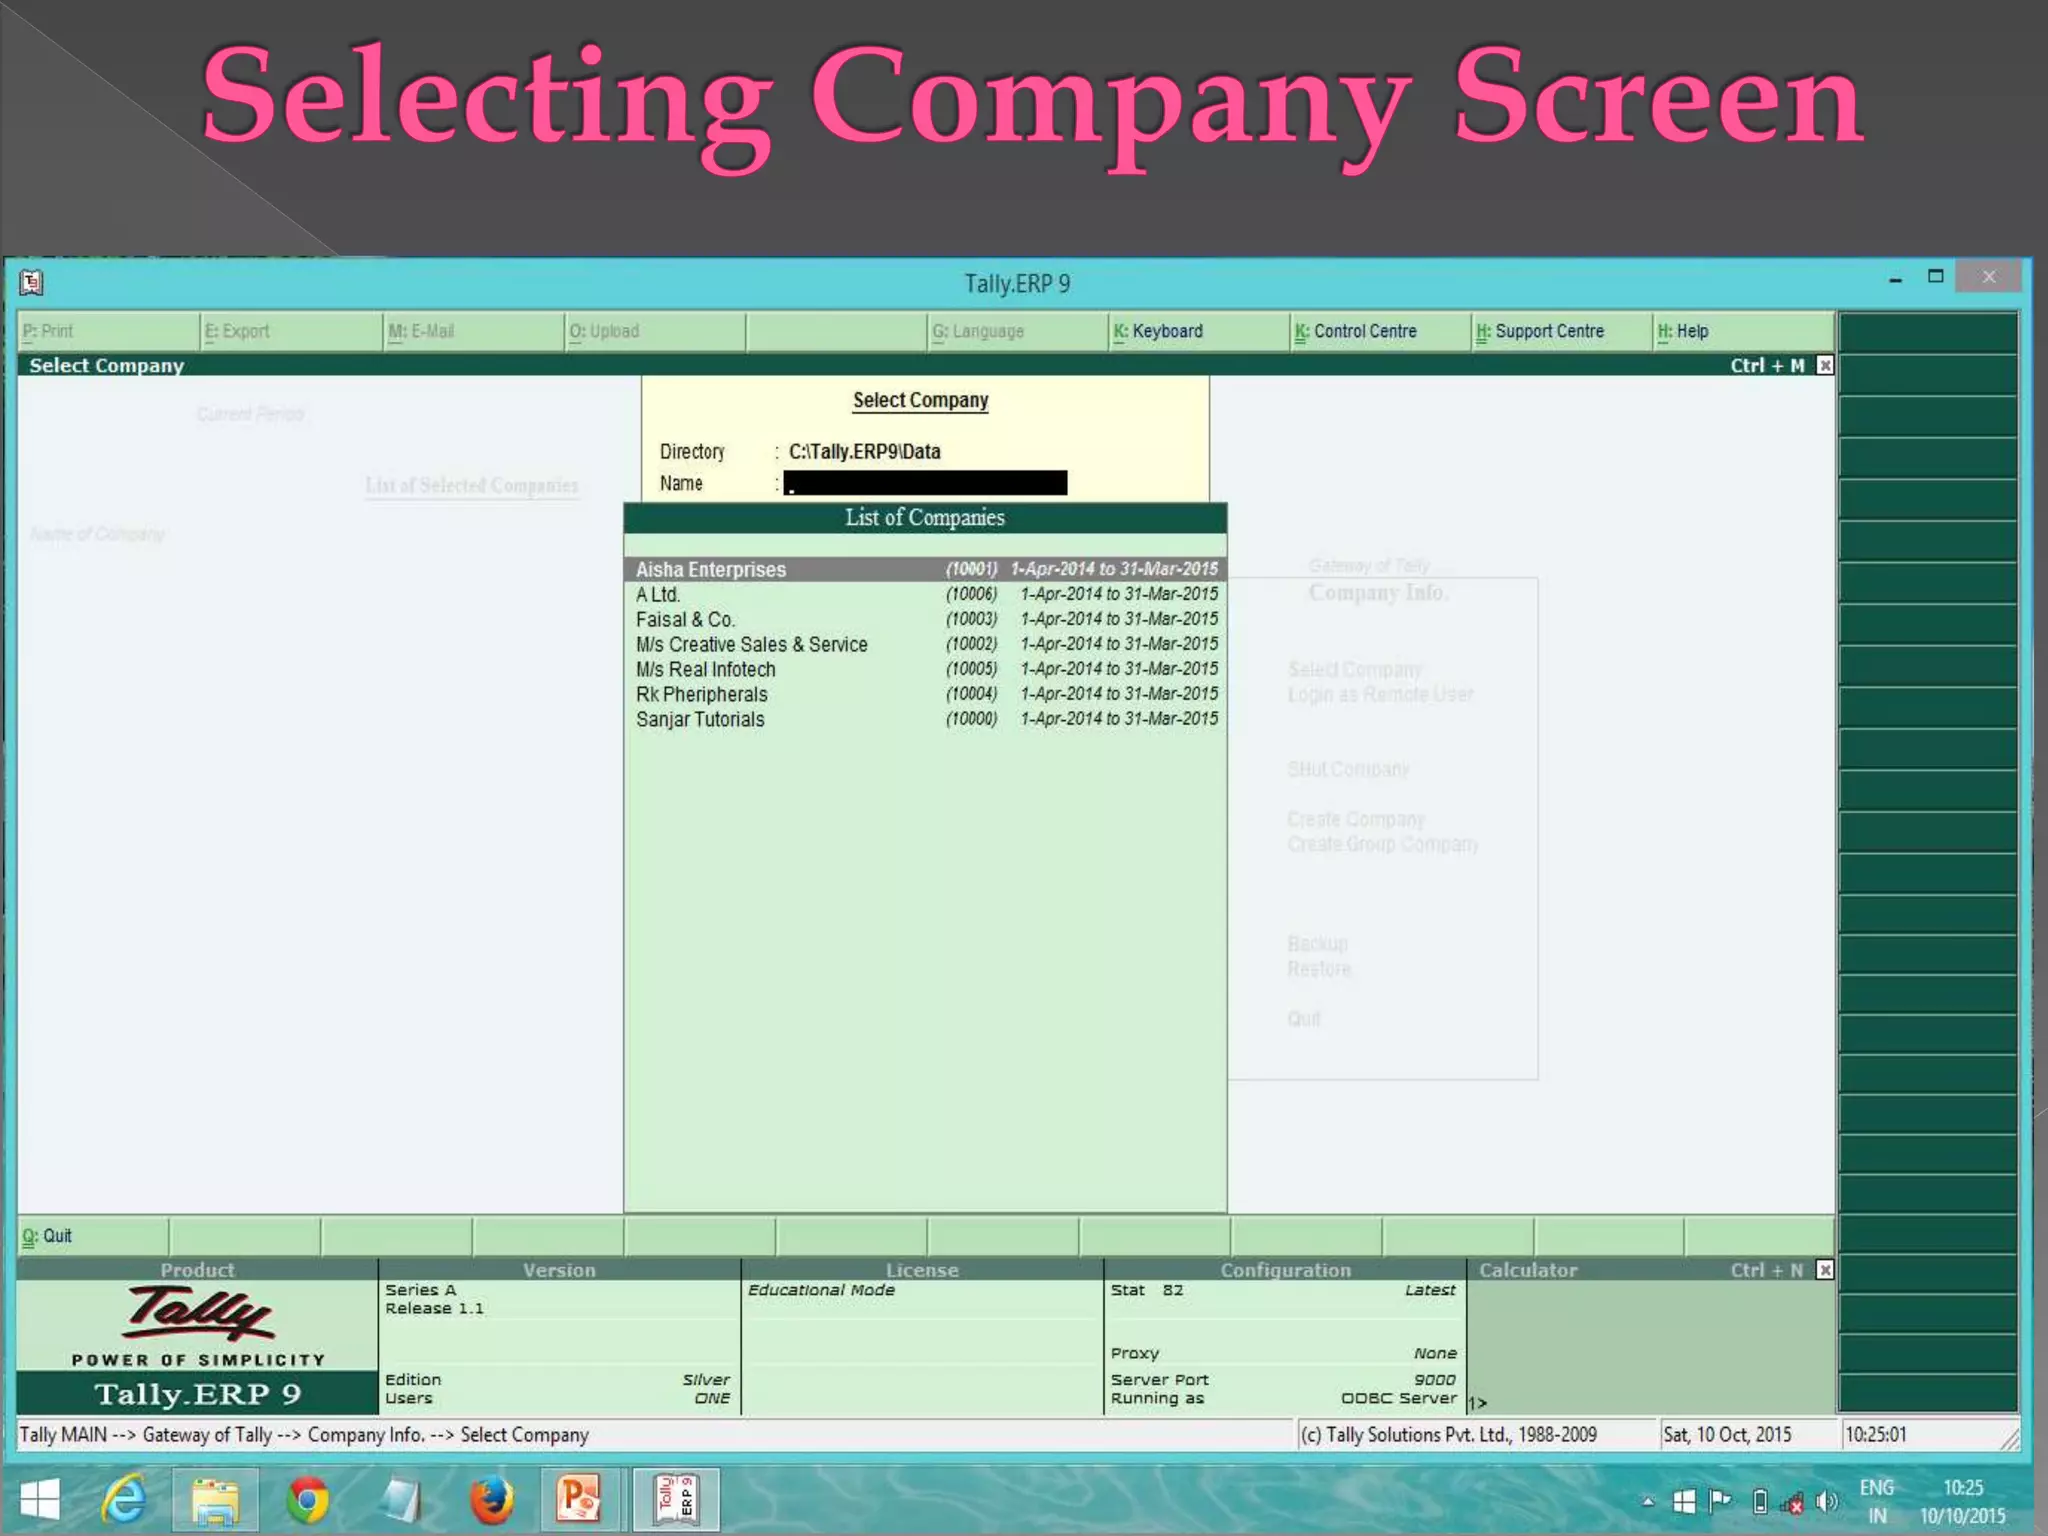Click the Tally application icon in title bar

pyautogui.click(x=31, y=284)
